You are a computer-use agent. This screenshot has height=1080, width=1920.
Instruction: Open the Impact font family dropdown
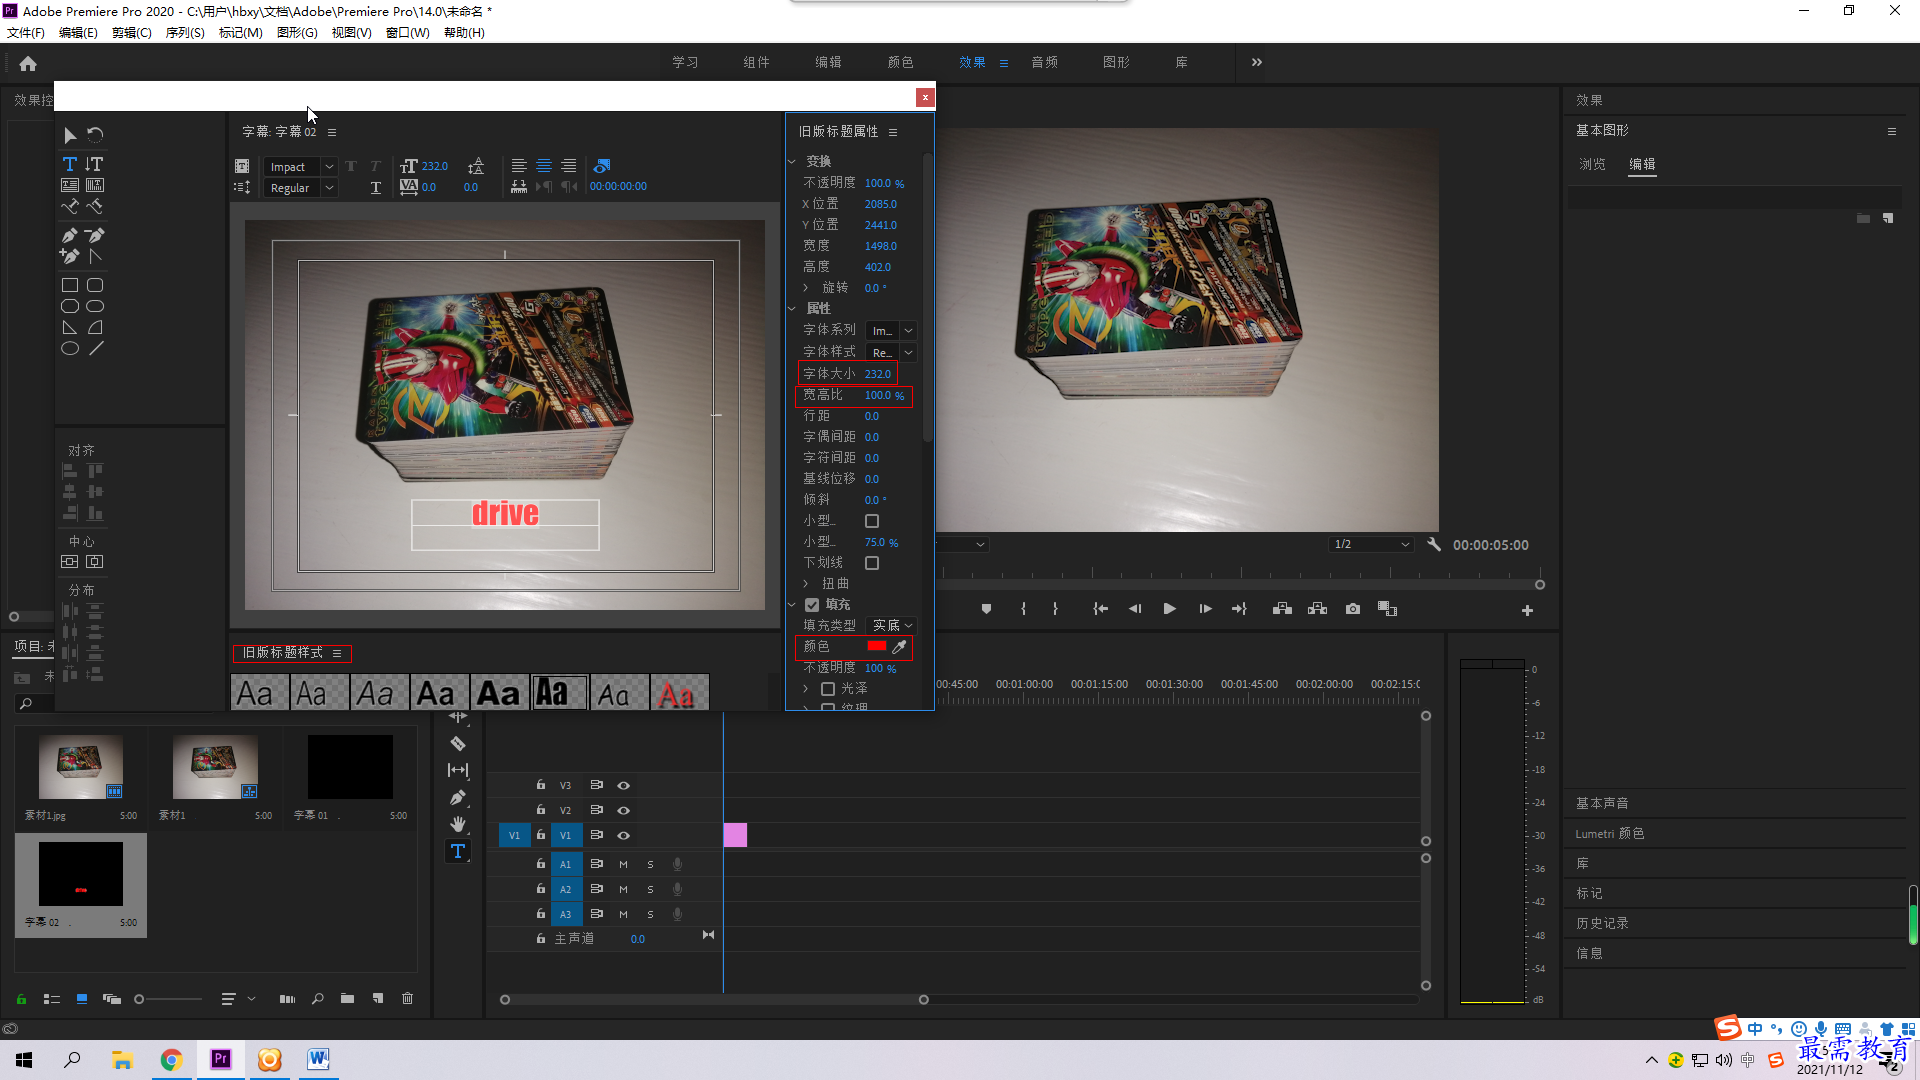tap(329, 167)
